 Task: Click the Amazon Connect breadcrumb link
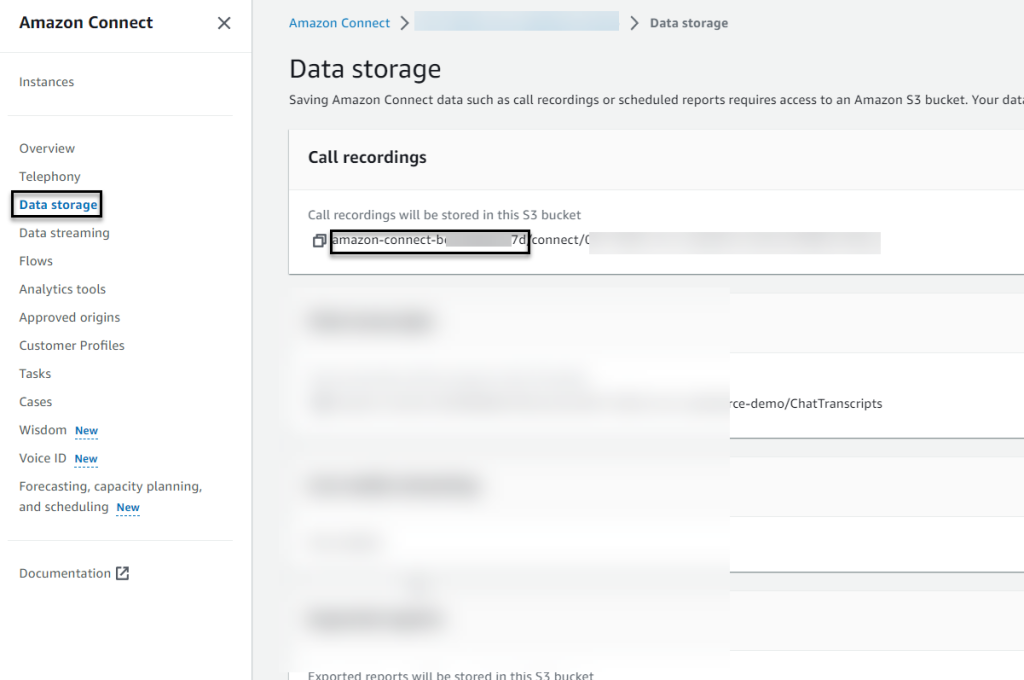(x=339, y=23)
